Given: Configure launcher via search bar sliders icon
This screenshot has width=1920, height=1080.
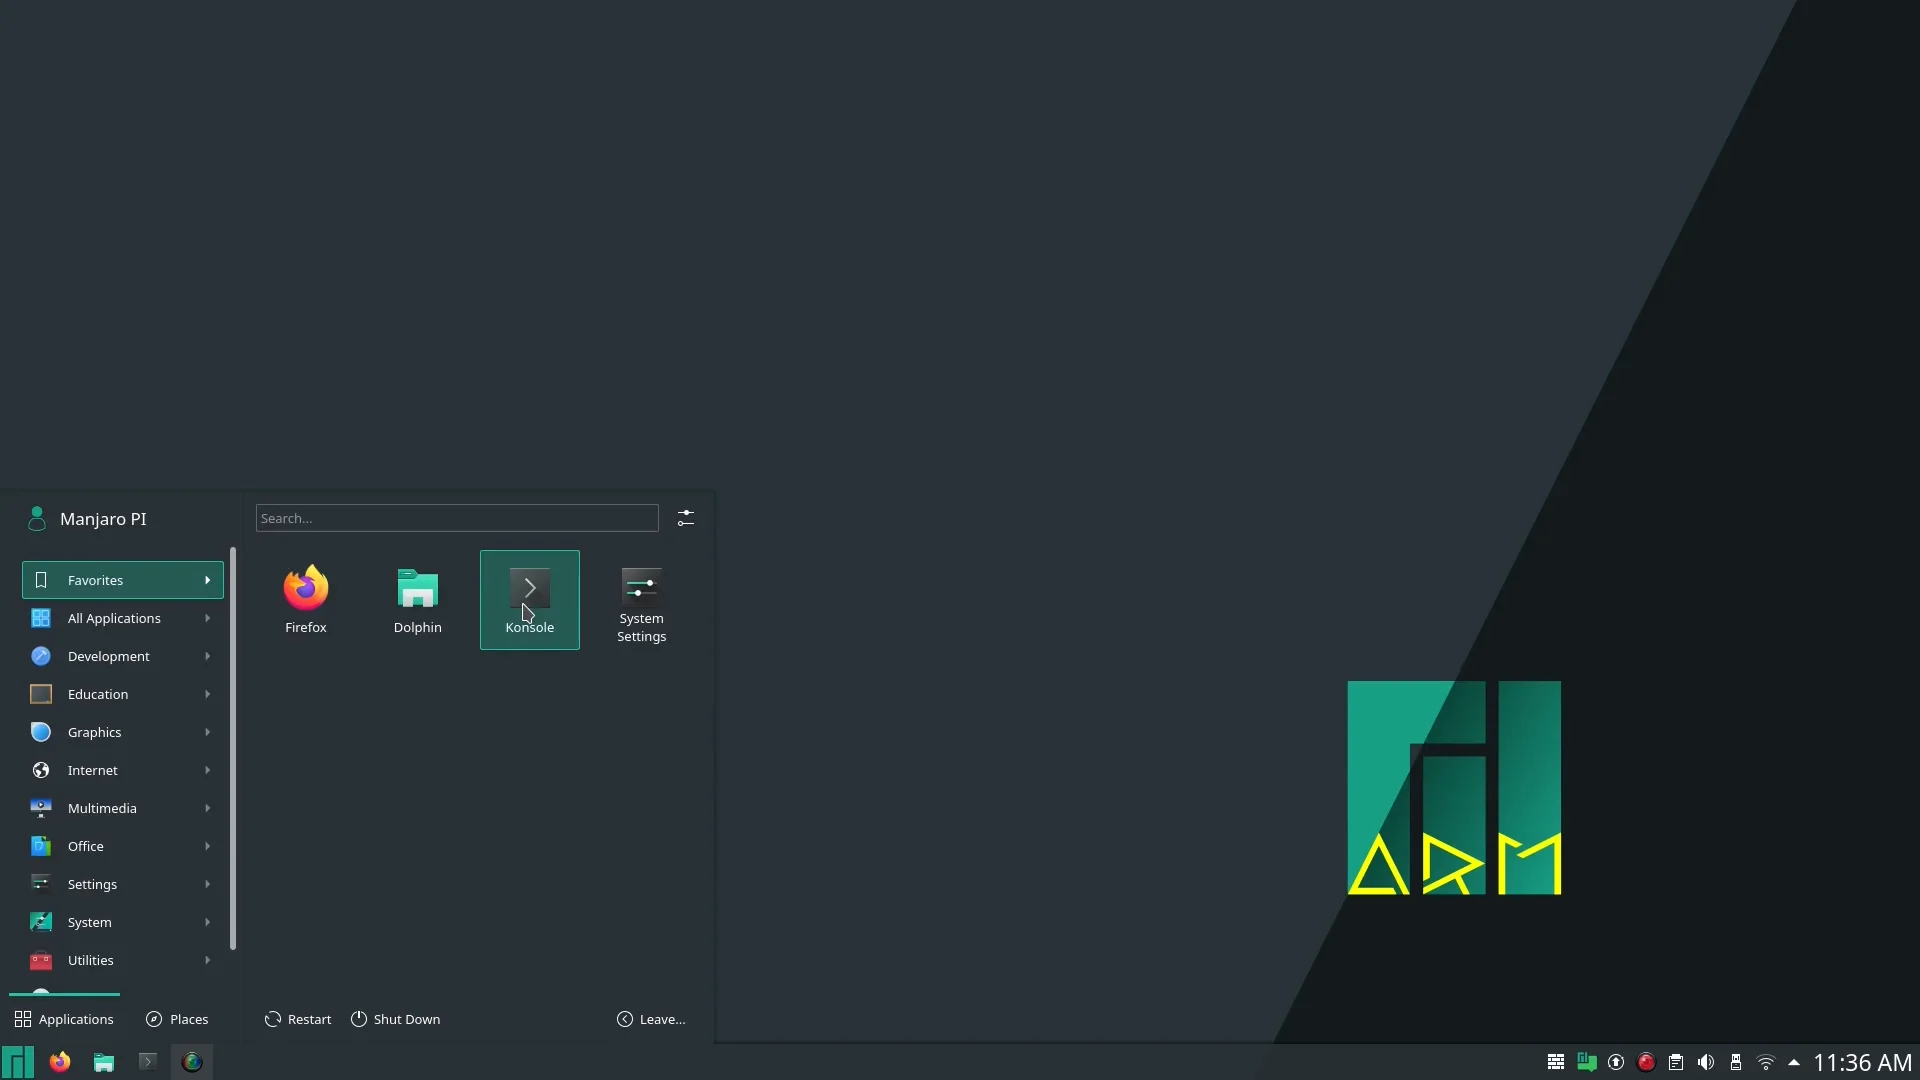Looking at the screenshot, I should (685, 518).
